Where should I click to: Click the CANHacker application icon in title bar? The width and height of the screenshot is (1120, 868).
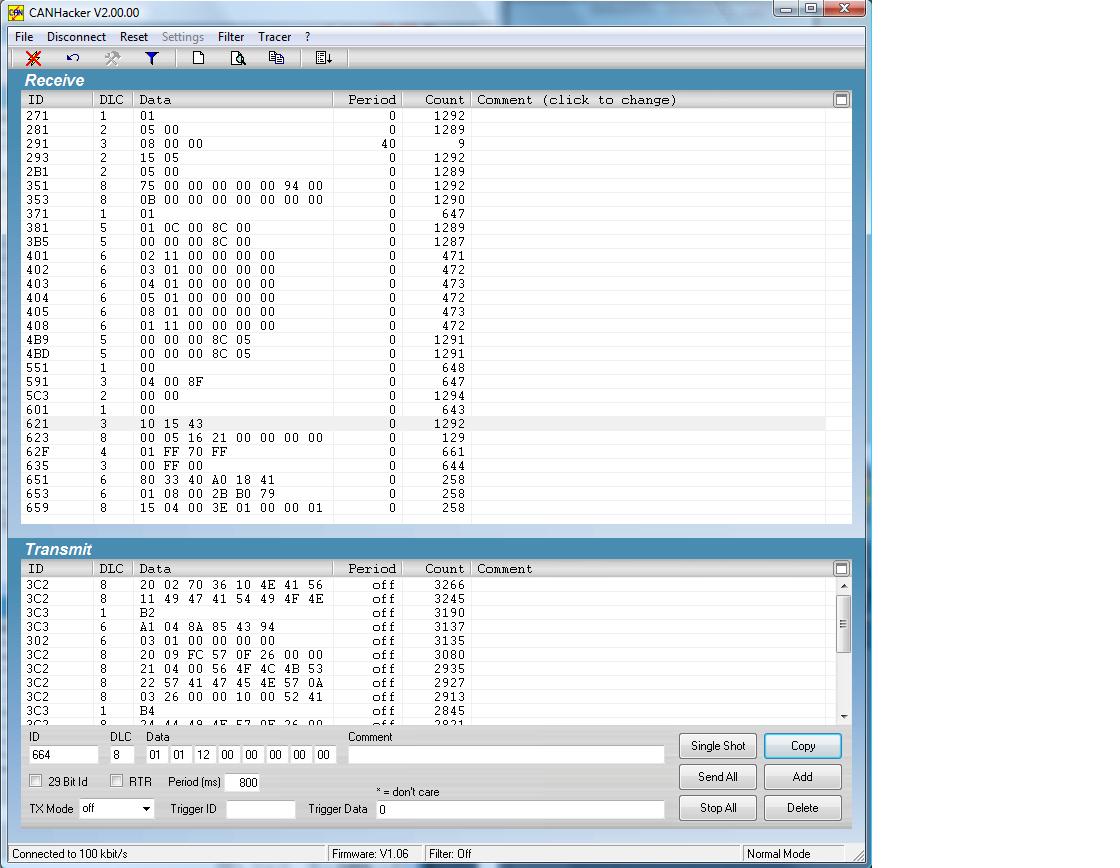[16, 12]
